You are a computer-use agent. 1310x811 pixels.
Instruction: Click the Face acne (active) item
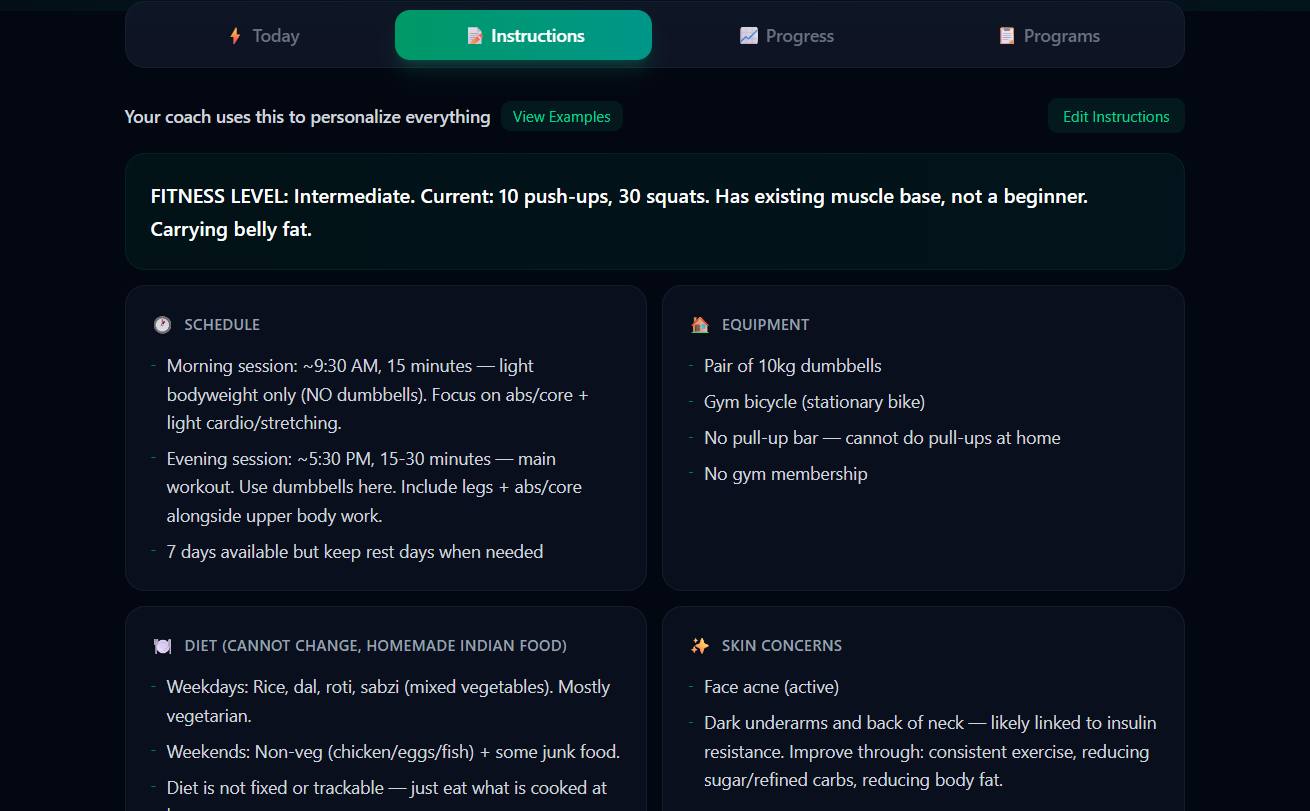point(772,687)
